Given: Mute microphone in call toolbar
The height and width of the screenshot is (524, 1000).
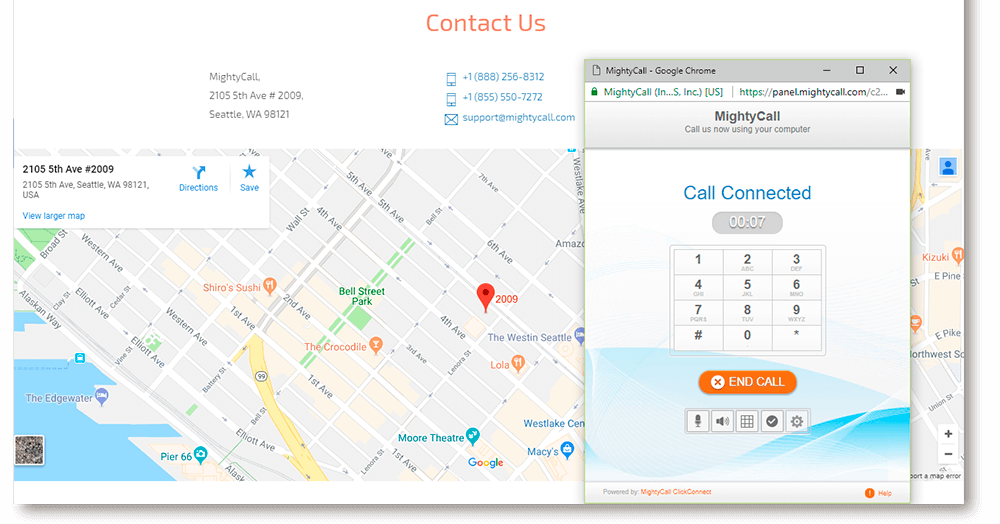Looking at the screenshot, I should pos(698,421).
